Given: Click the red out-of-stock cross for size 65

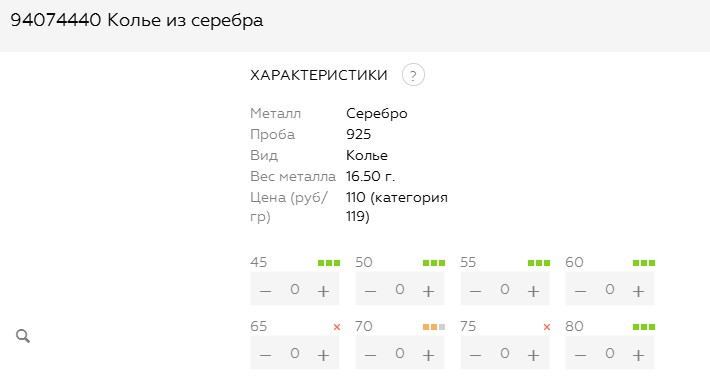Looking at the screenshot, I should [x=336, y=327].
